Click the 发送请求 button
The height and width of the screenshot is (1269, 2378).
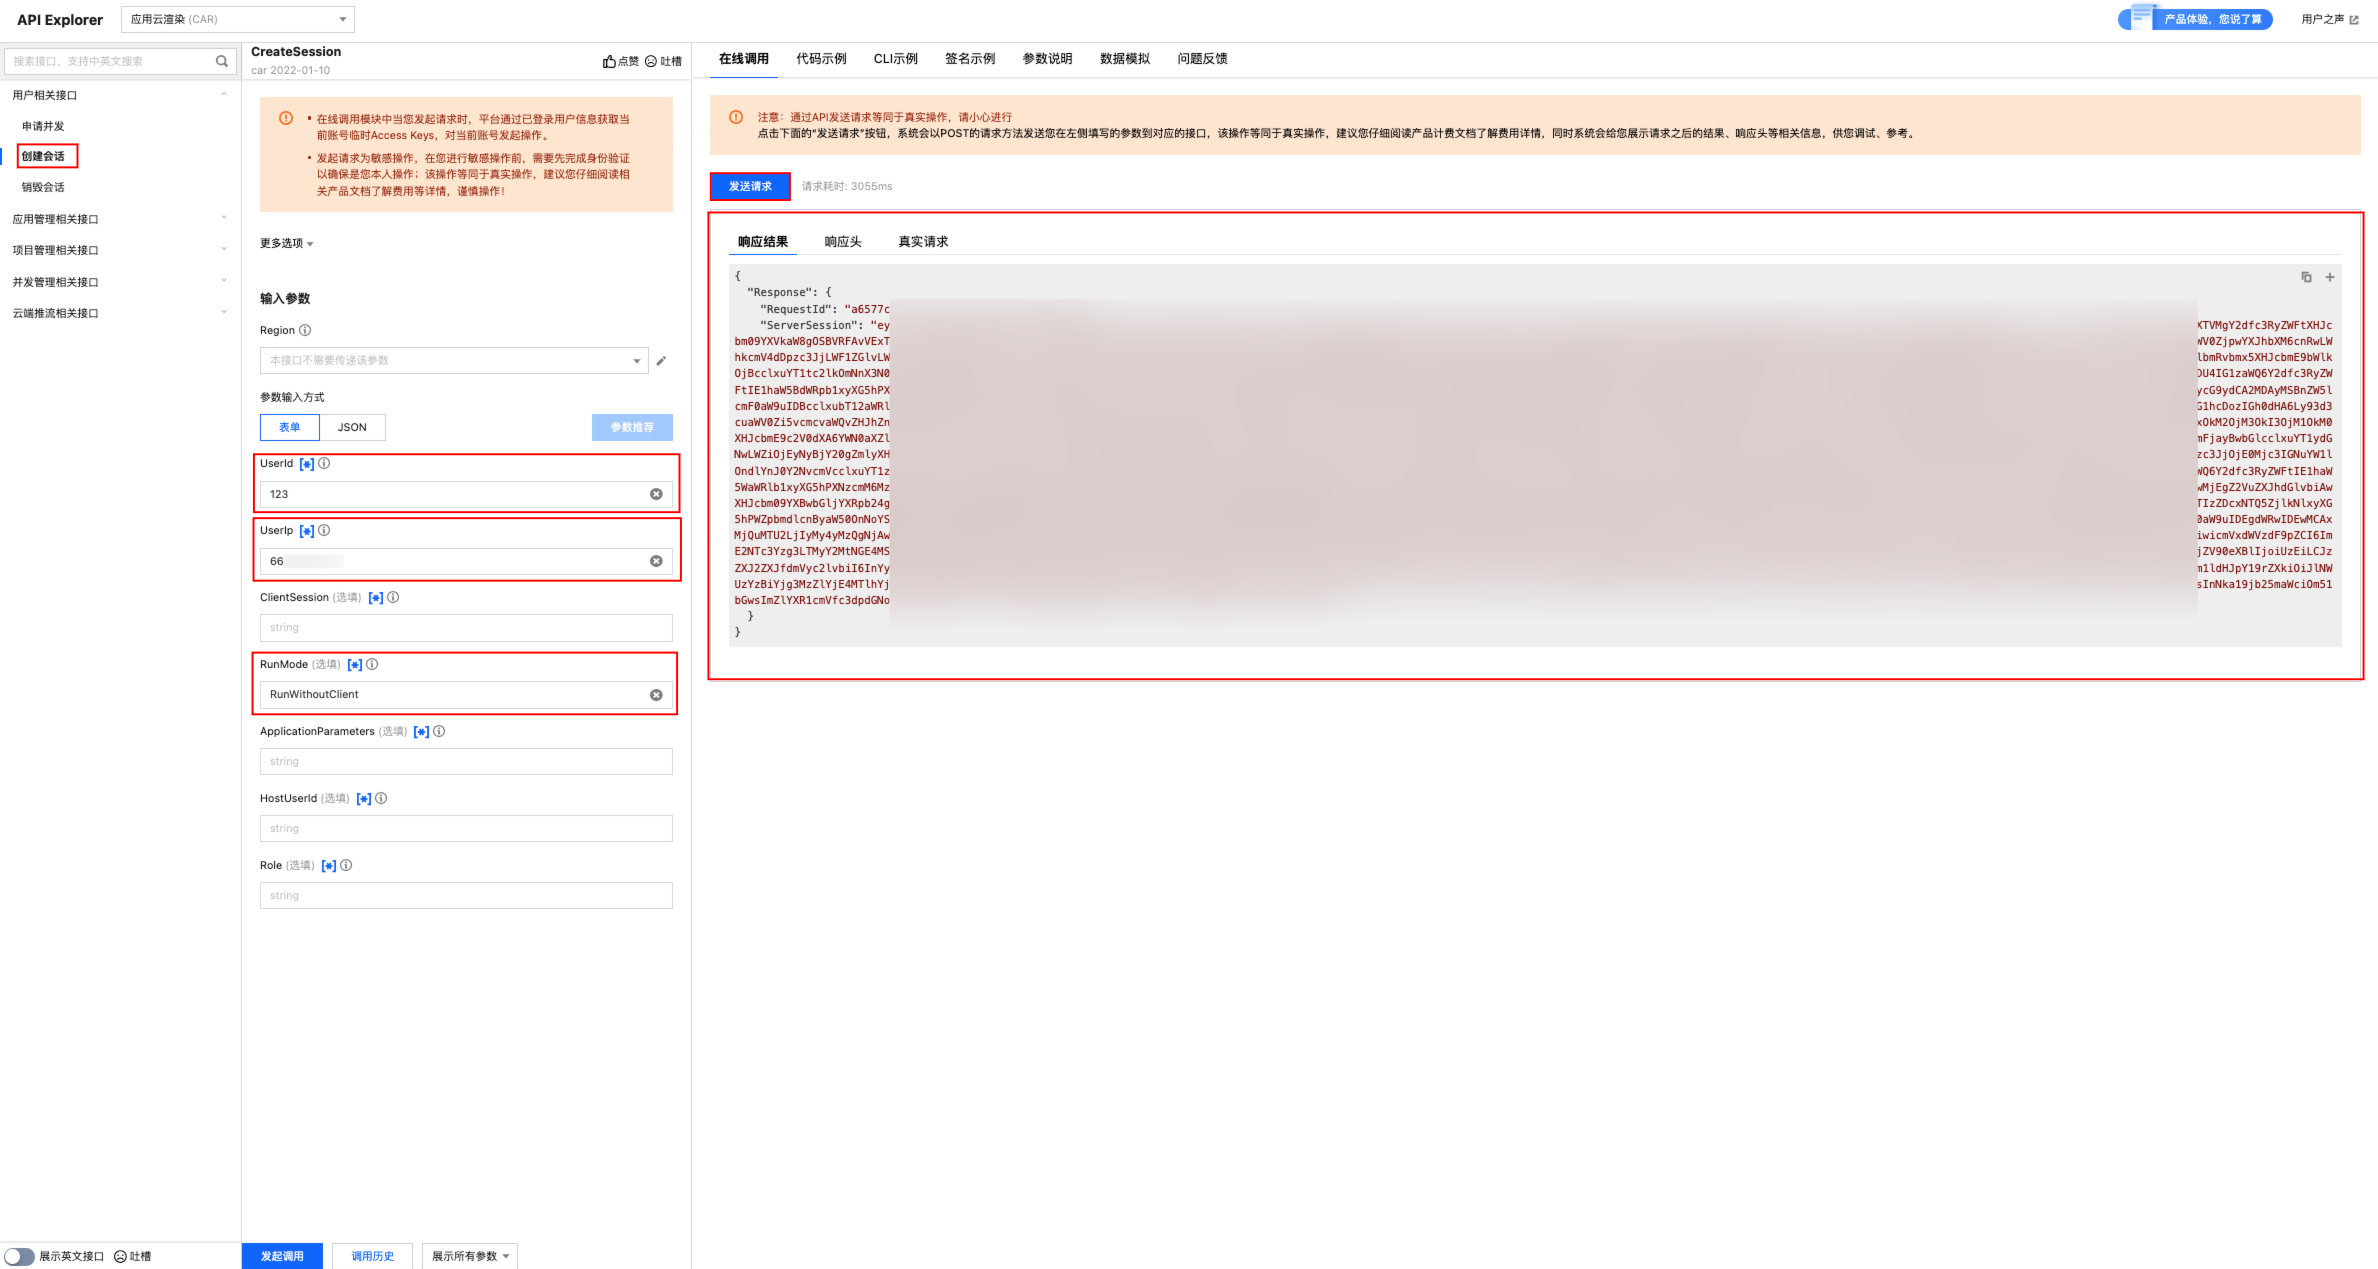coord(750,186)
